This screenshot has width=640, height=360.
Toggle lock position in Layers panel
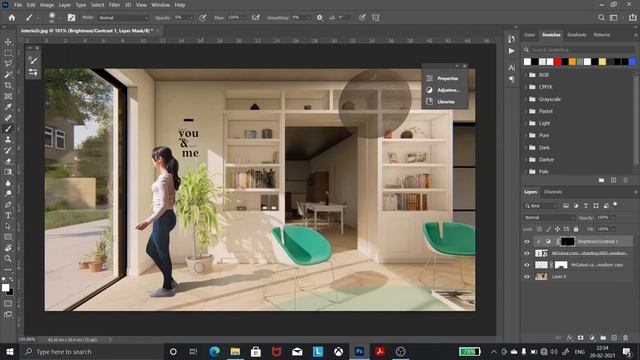point(557,229)
